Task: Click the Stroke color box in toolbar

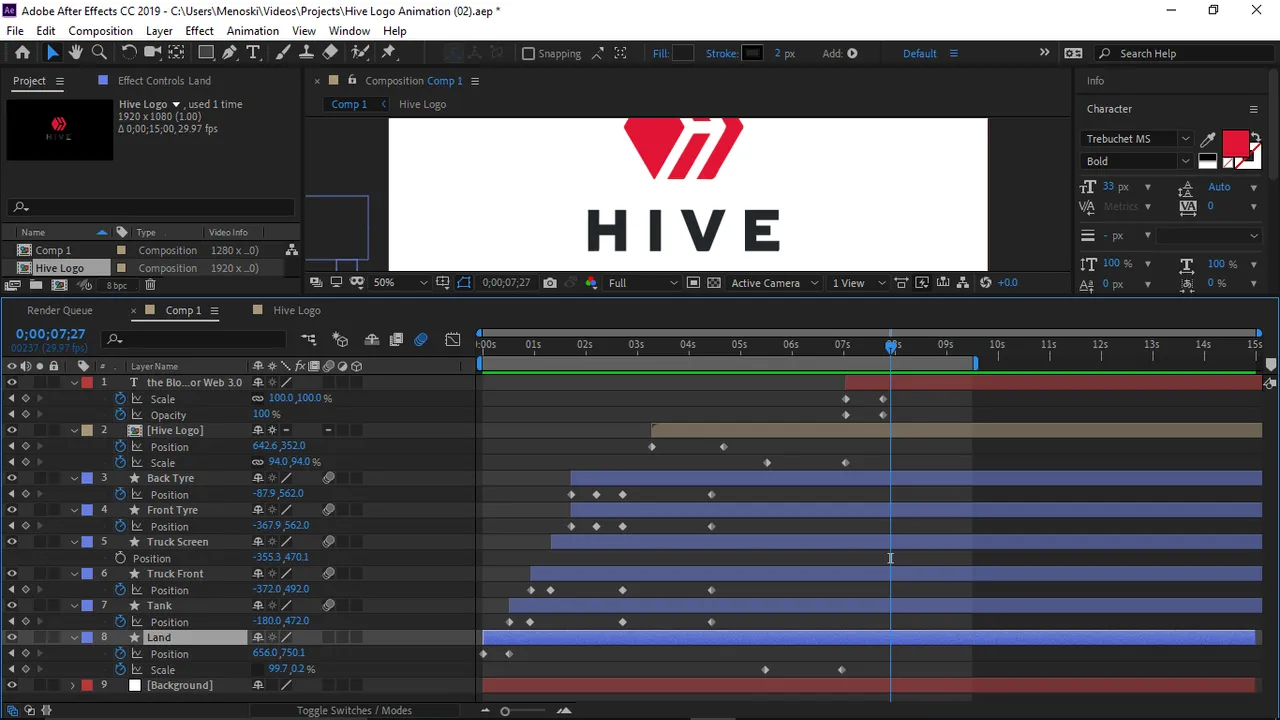Action: click(753, 54)
